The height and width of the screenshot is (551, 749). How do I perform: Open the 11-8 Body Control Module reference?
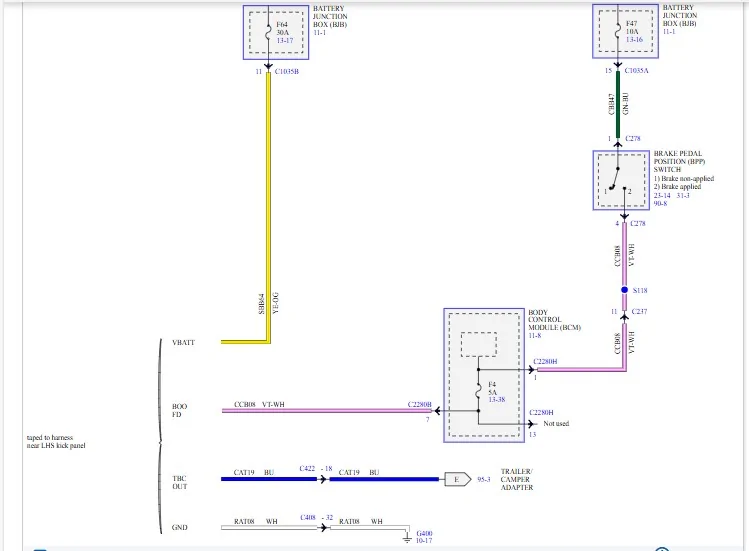coord(535,336)
